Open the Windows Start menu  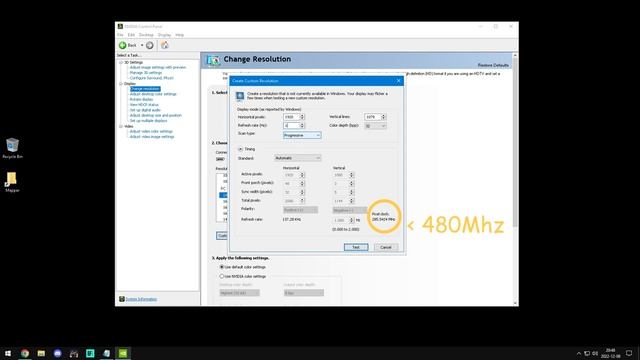(x=8, y=353)
